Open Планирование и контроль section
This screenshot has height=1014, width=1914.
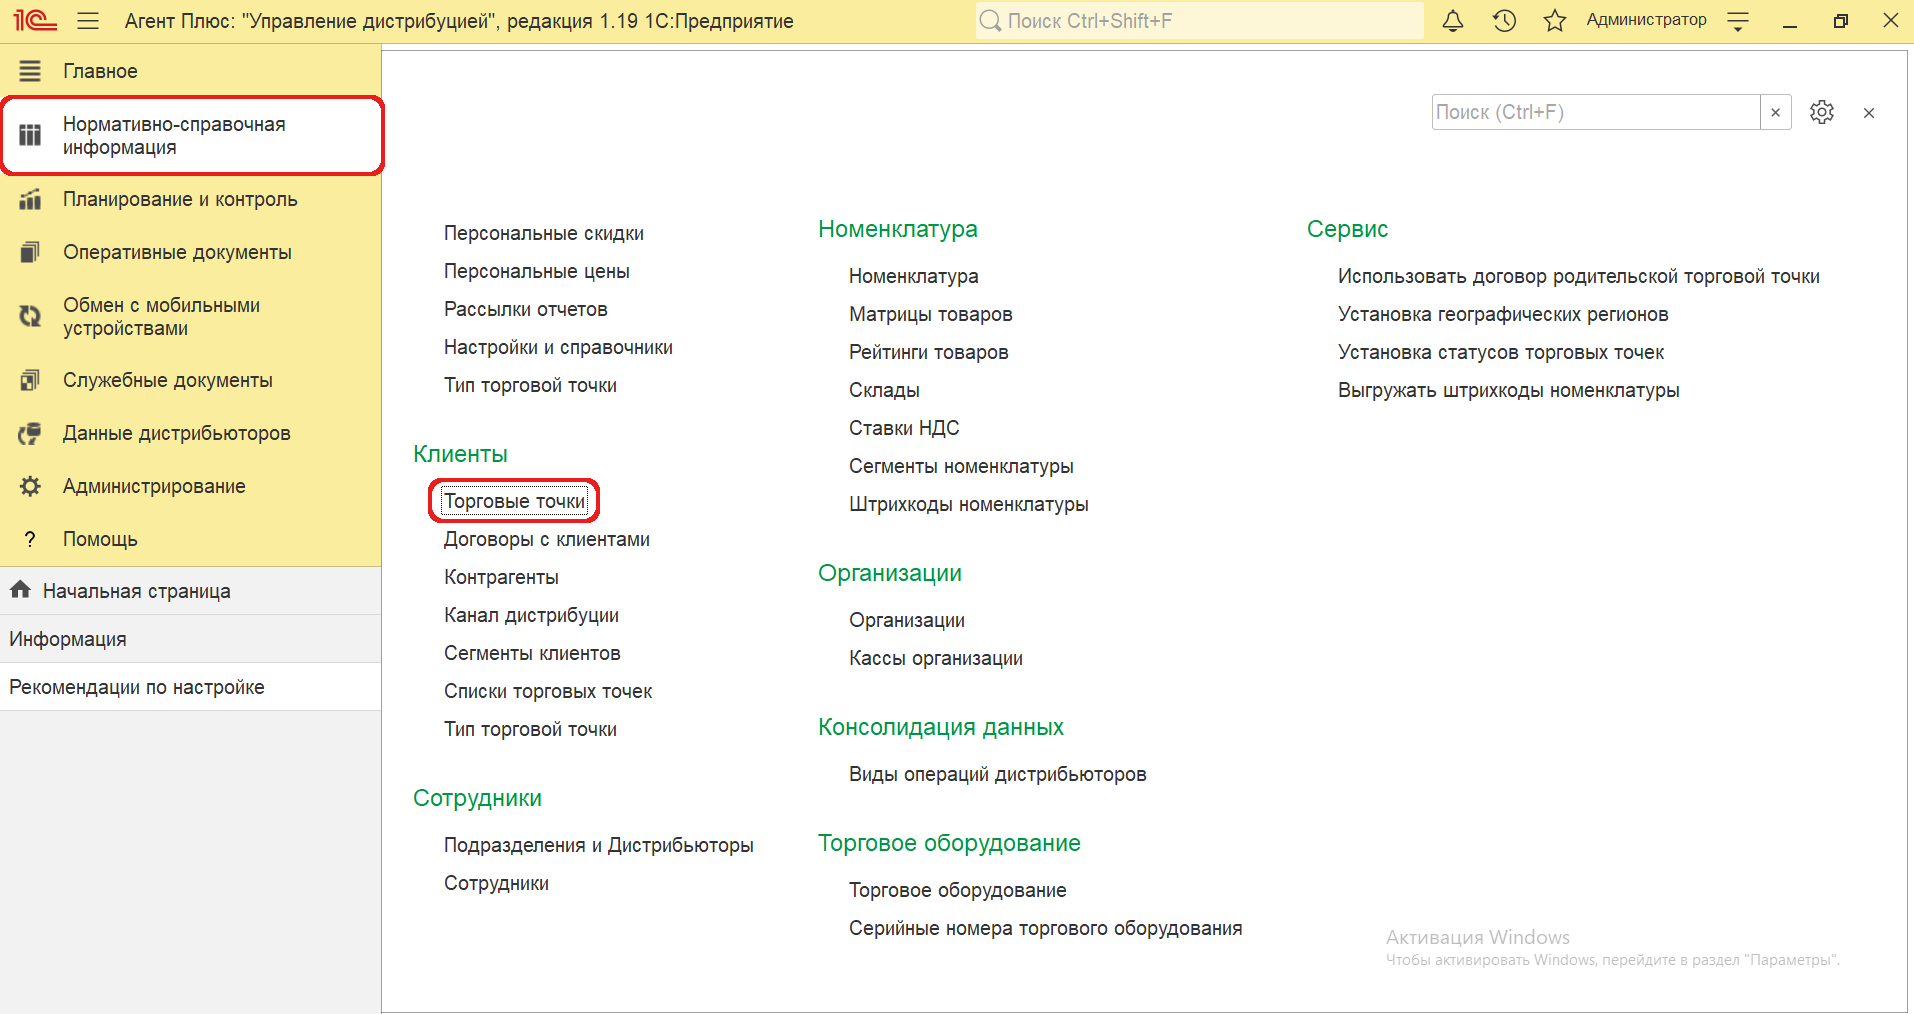[x=180, y=199]
